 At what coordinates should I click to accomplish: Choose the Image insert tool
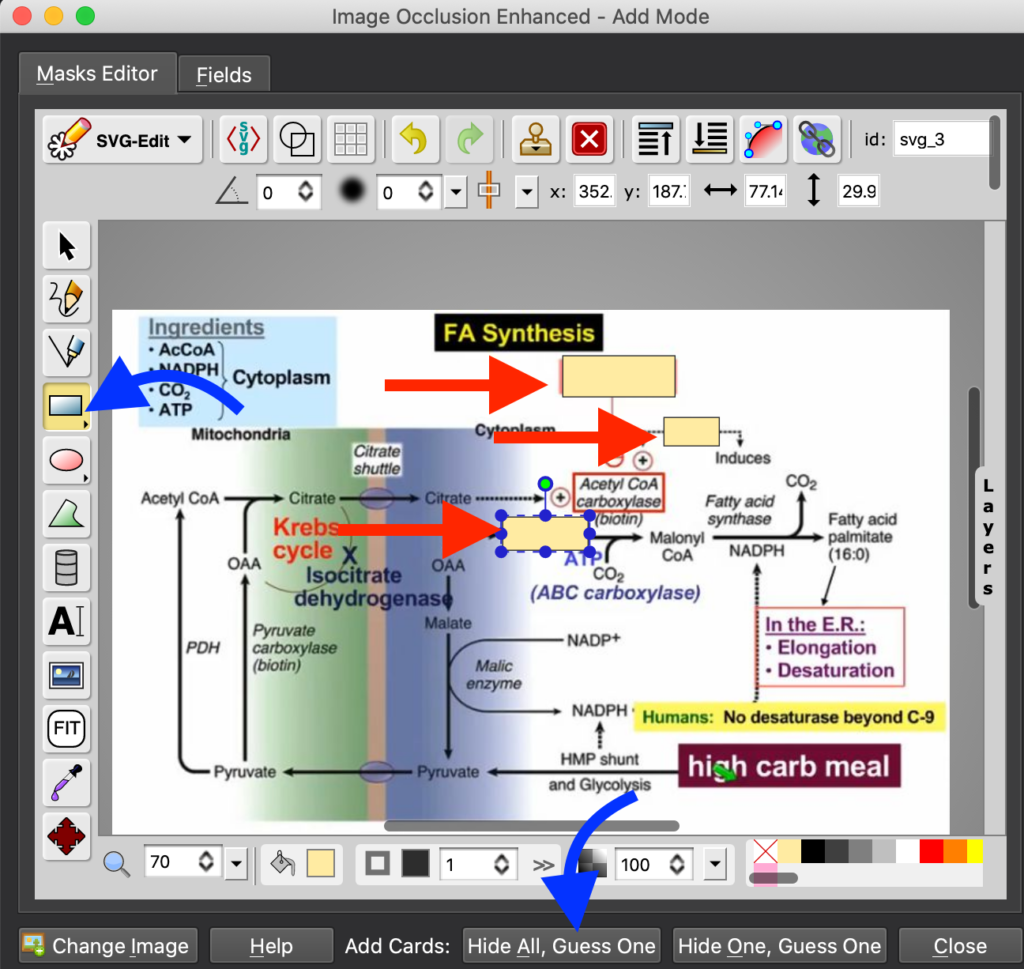coord(67,675)
